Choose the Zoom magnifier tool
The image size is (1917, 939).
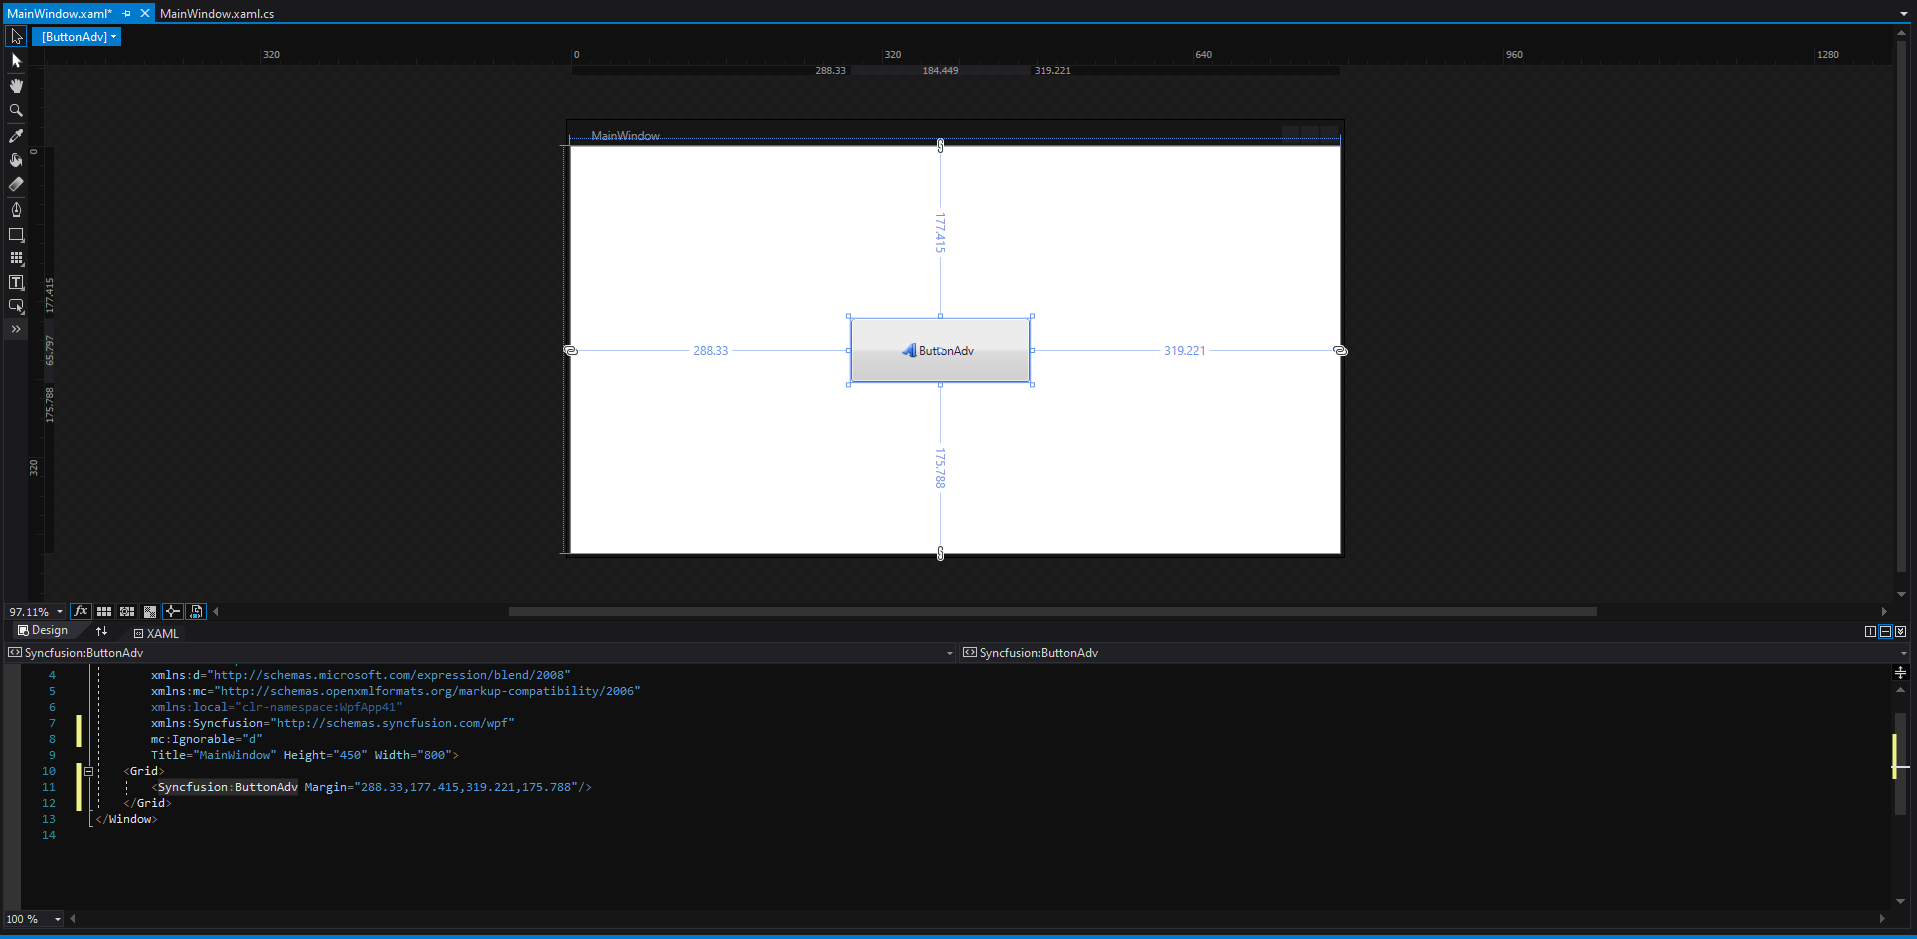16,111
